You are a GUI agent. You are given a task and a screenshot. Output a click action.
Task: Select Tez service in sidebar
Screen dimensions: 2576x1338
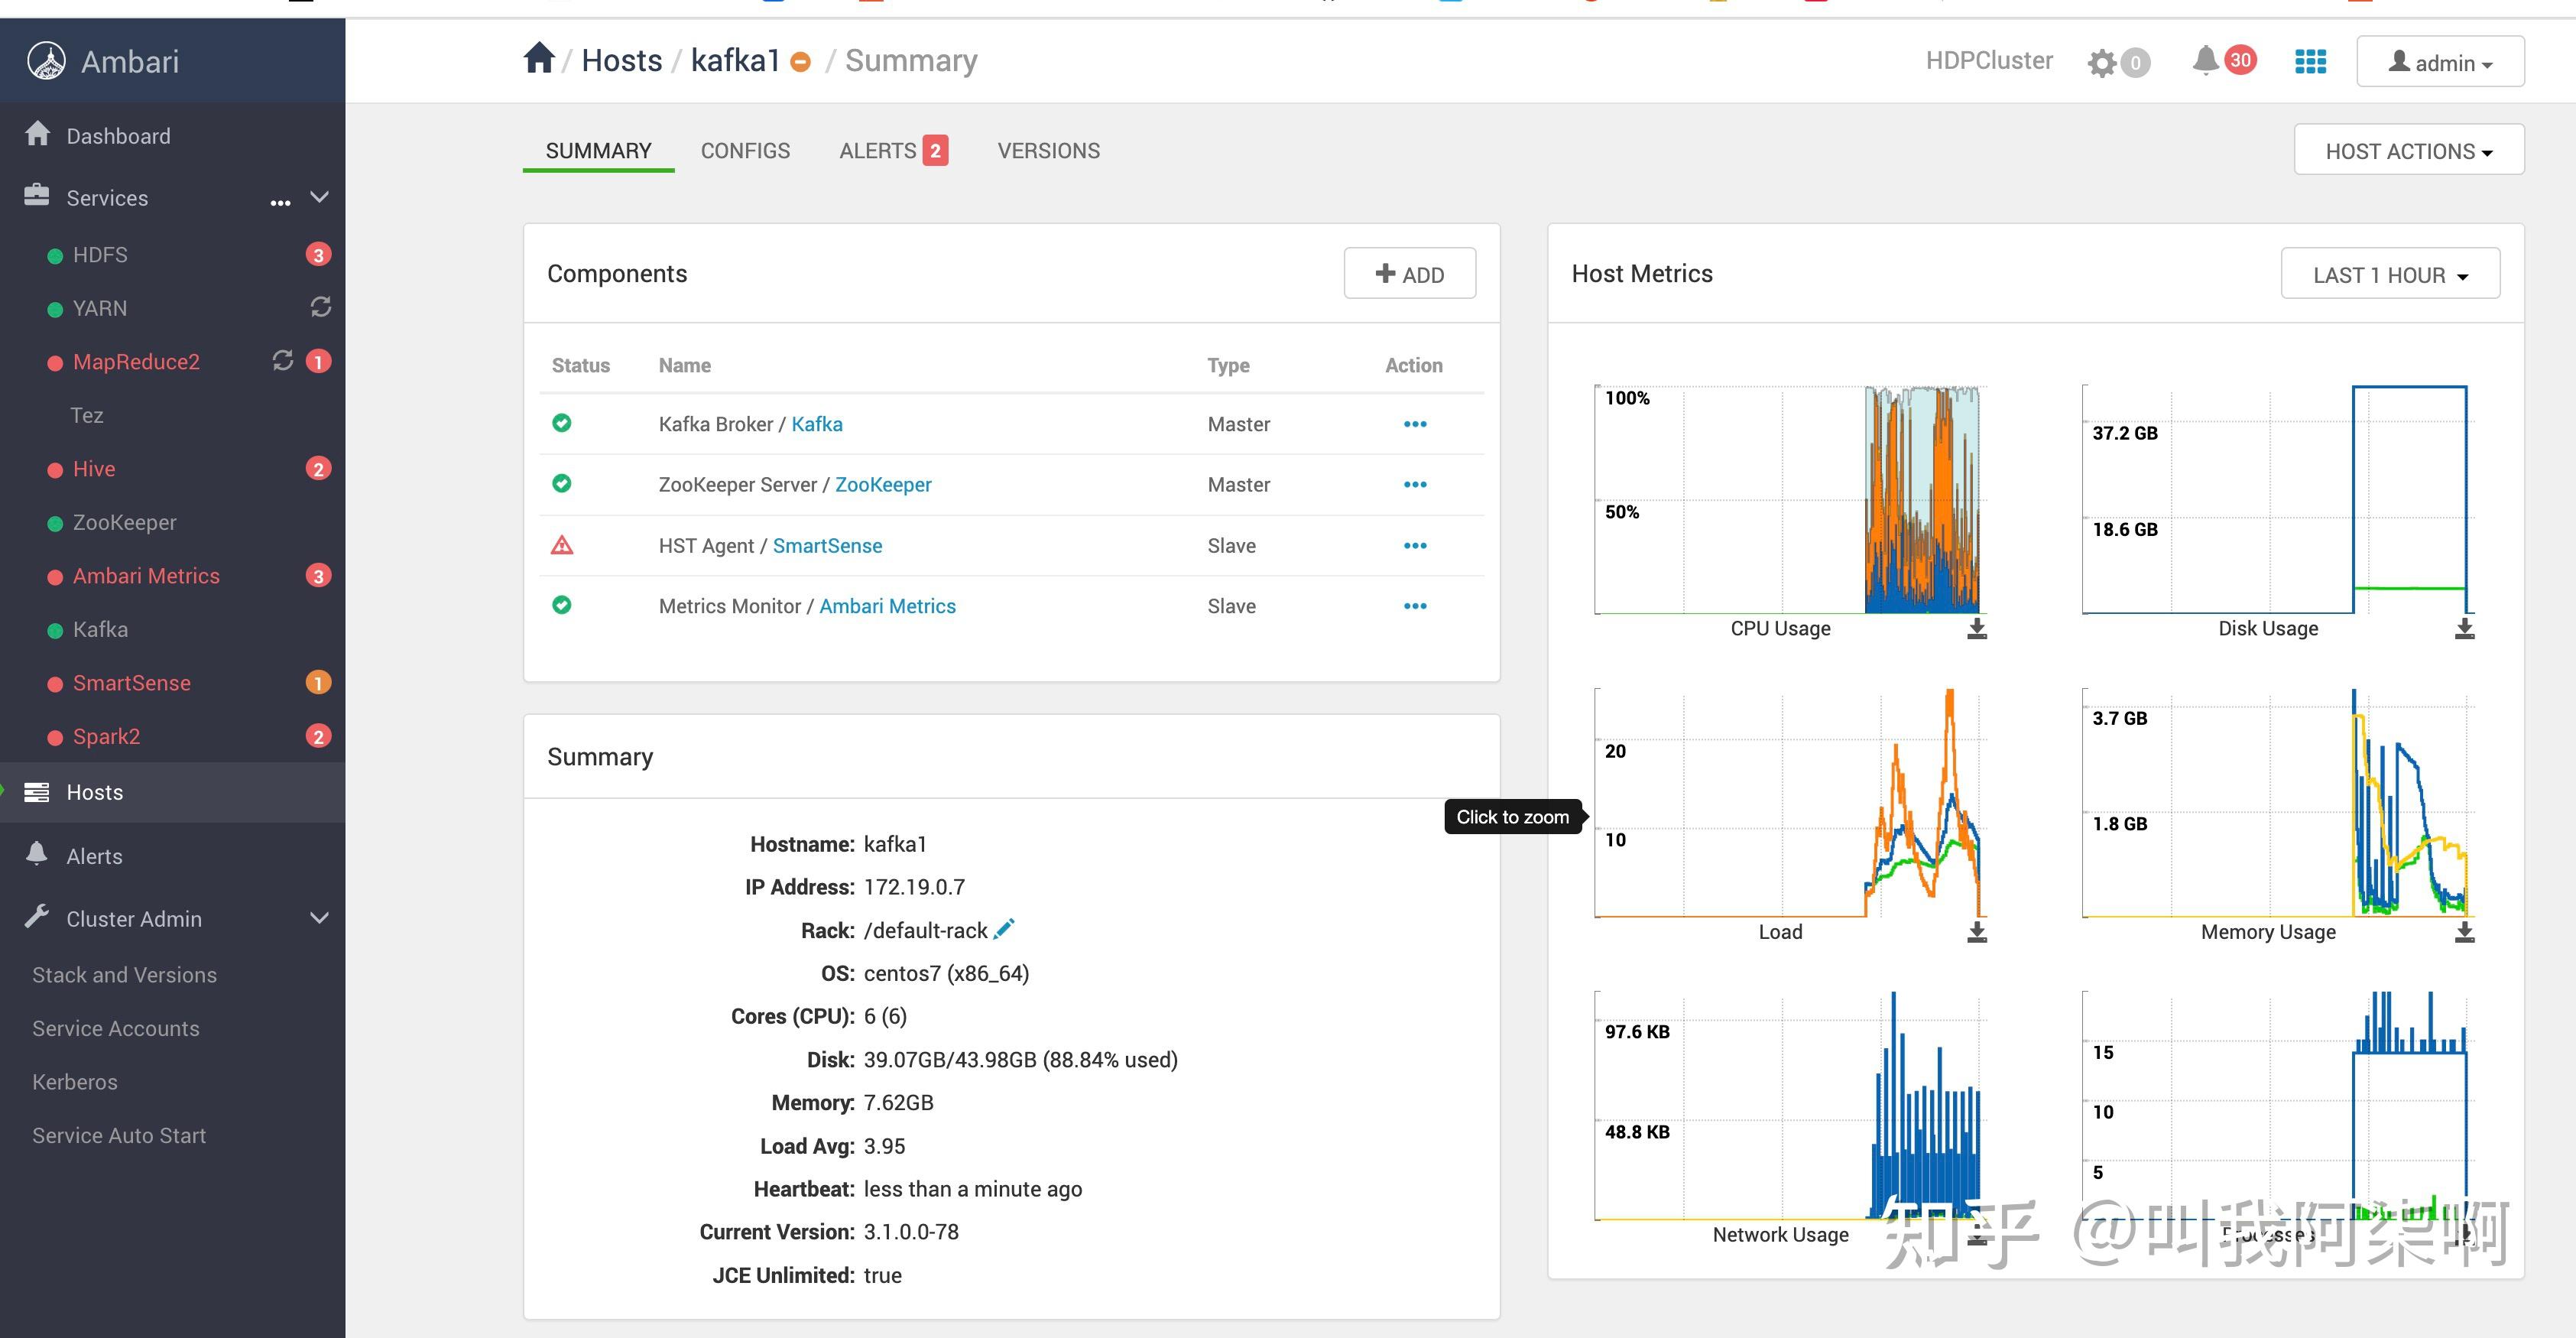[87, 415]
